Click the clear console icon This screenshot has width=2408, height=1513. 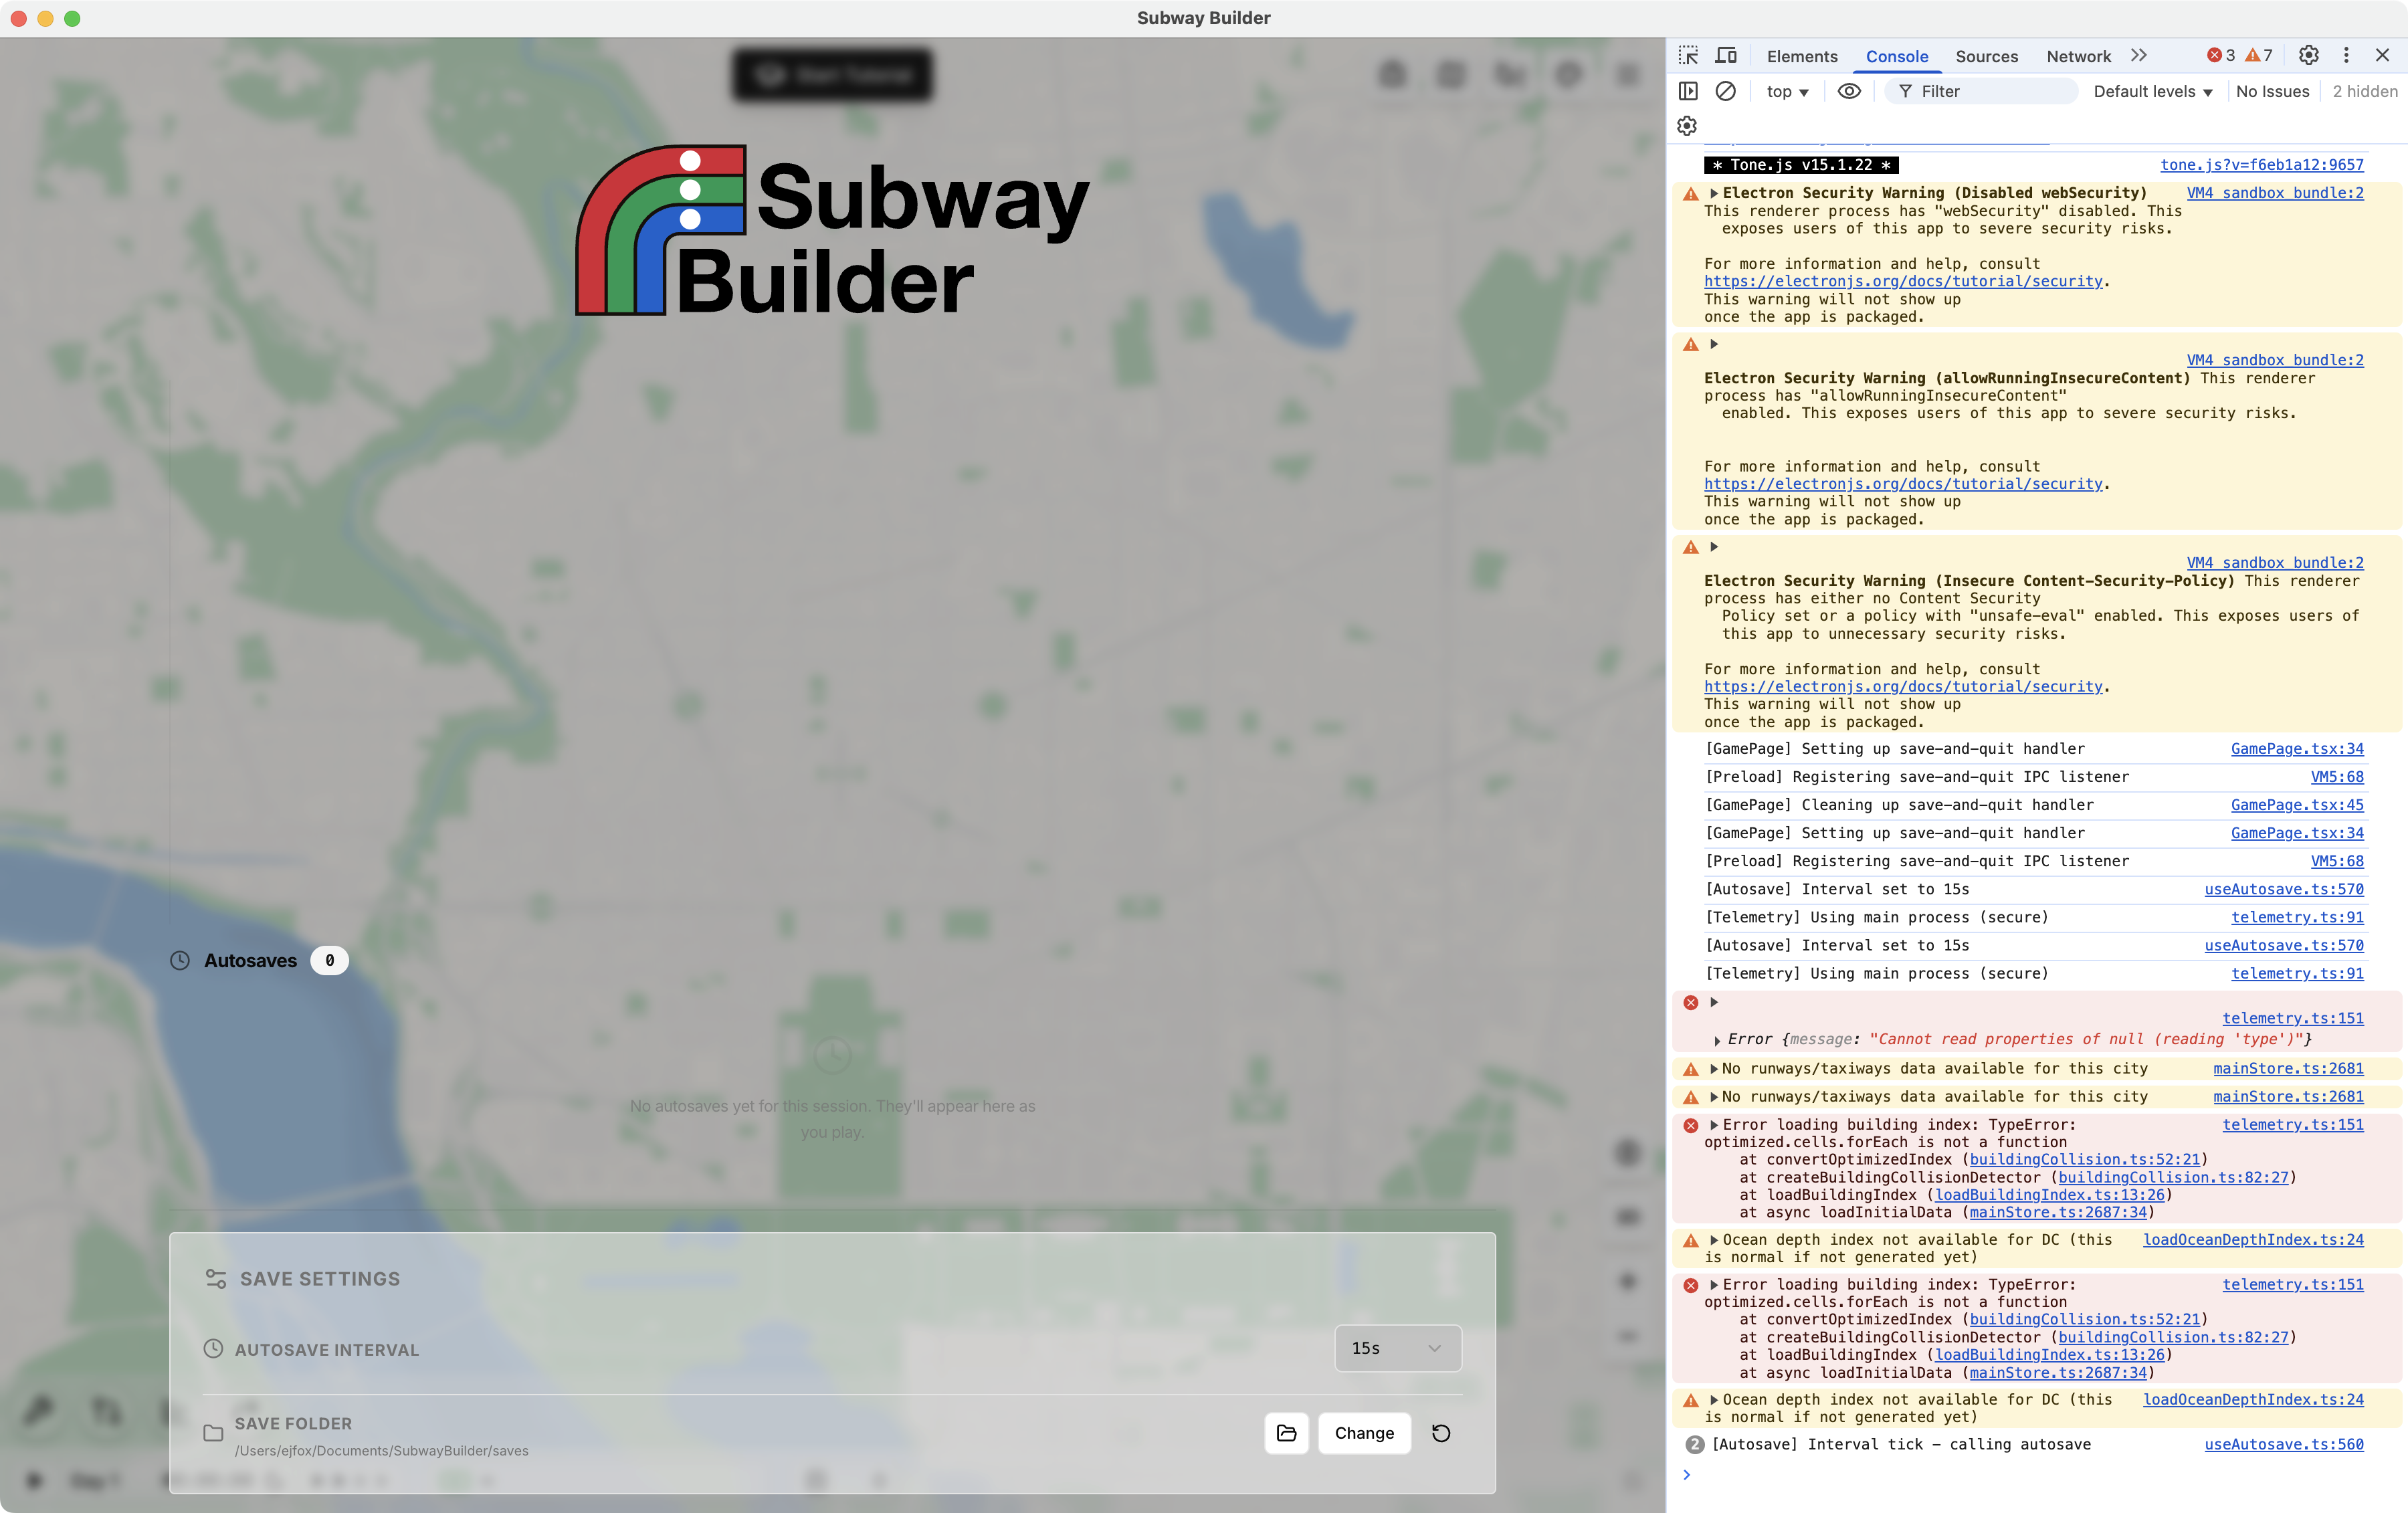click(x=1726, y=91)
